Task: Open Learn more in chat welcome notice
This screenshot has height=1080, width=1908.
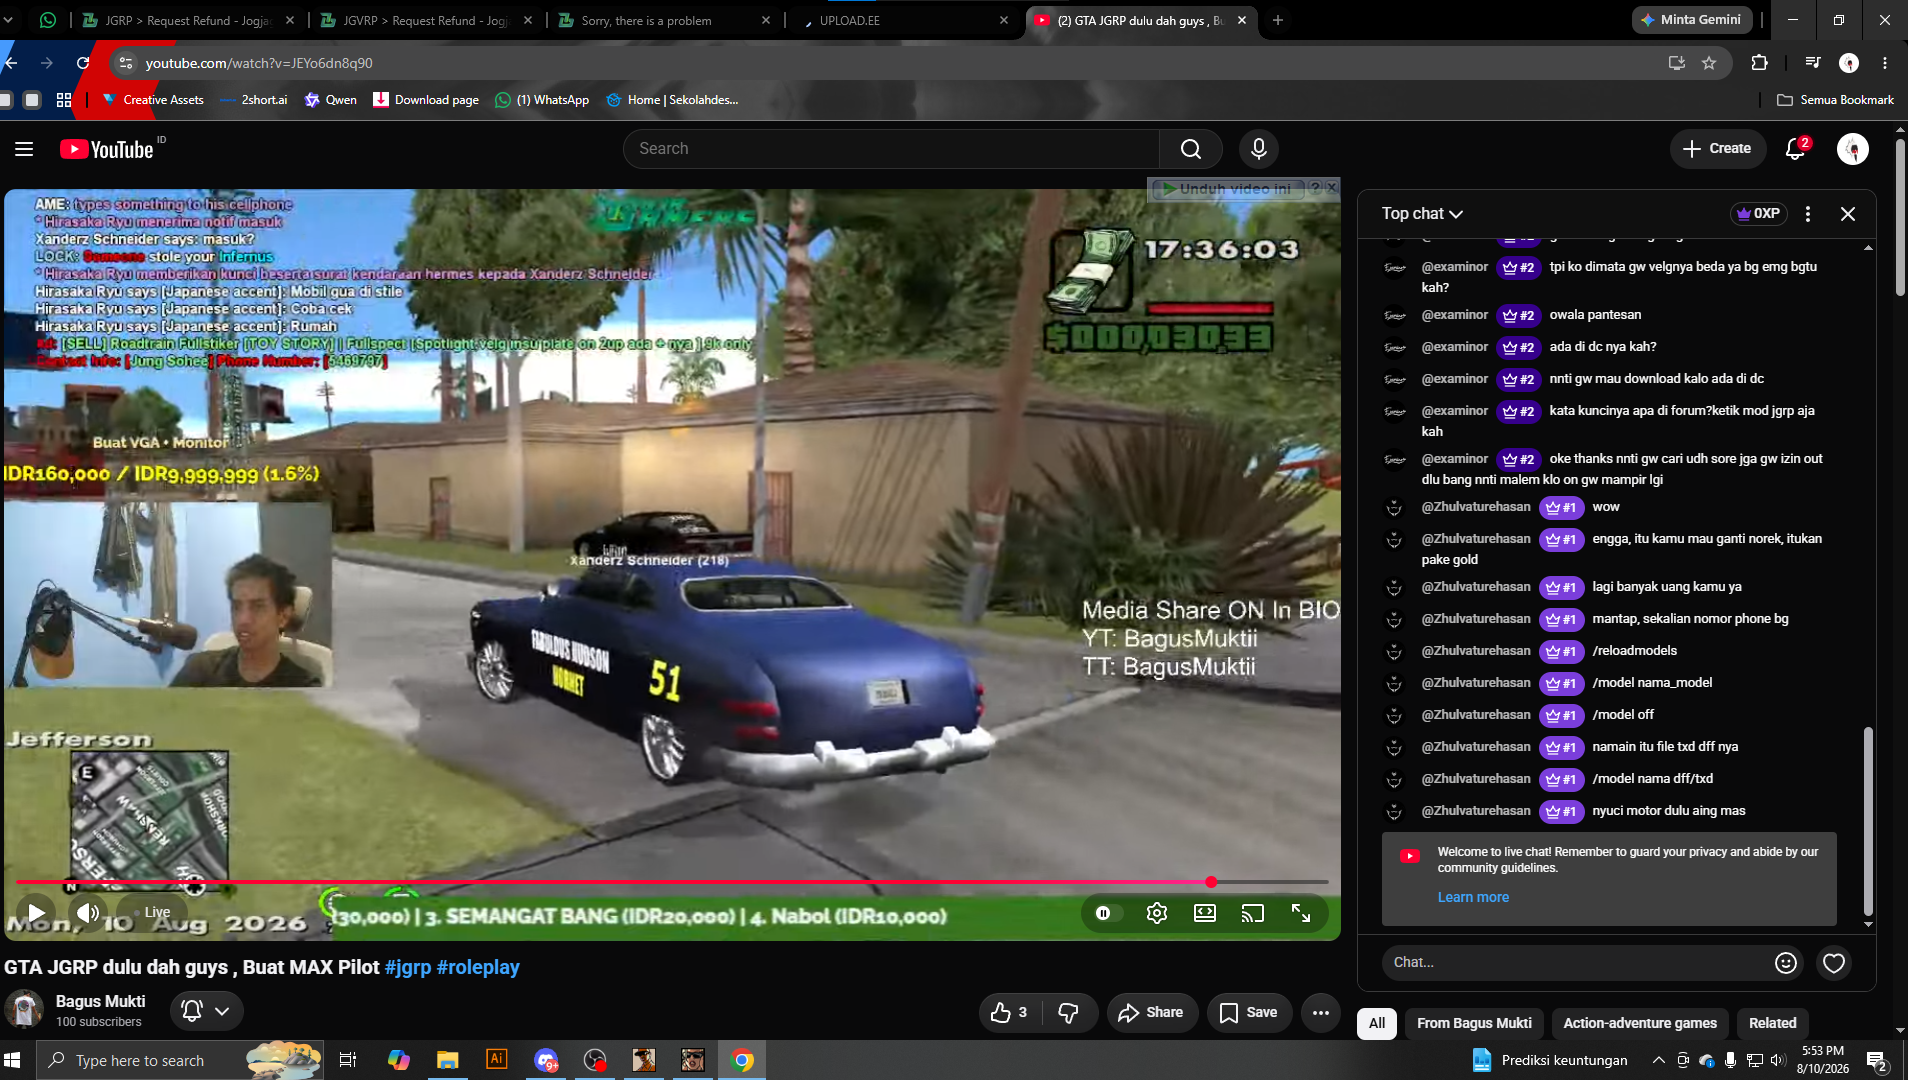Action: pyautogui.click(x=1473, y=897)
